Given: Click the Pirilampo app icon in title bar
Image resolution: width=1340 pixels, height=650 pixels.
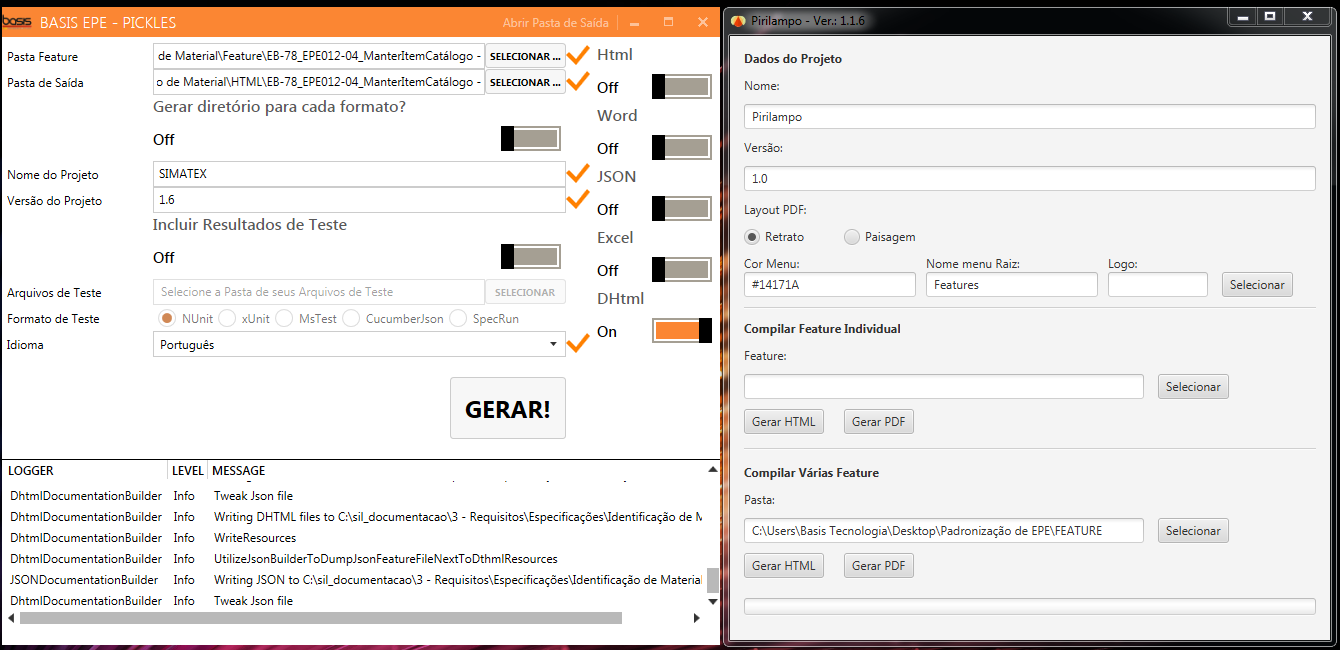Looking at the screenshot, I should pyautogui.click(x=738, y=21).
